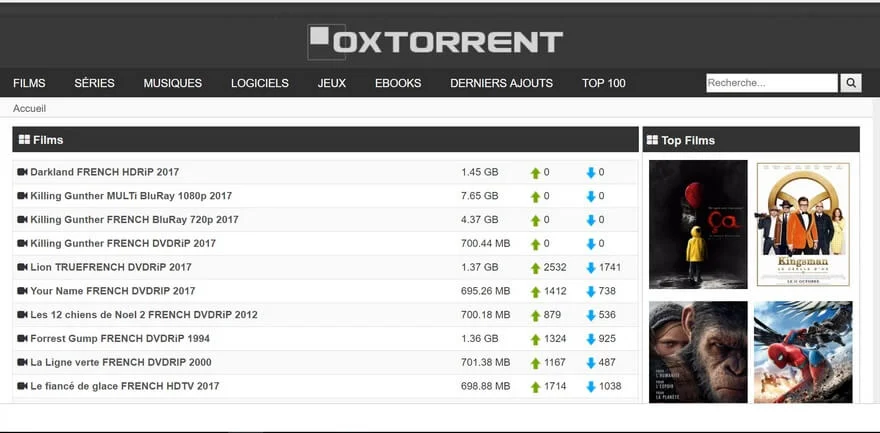Click the camera icon beside Forrest Gump
This screenshot has height=433, width=880.
point(22,339)
